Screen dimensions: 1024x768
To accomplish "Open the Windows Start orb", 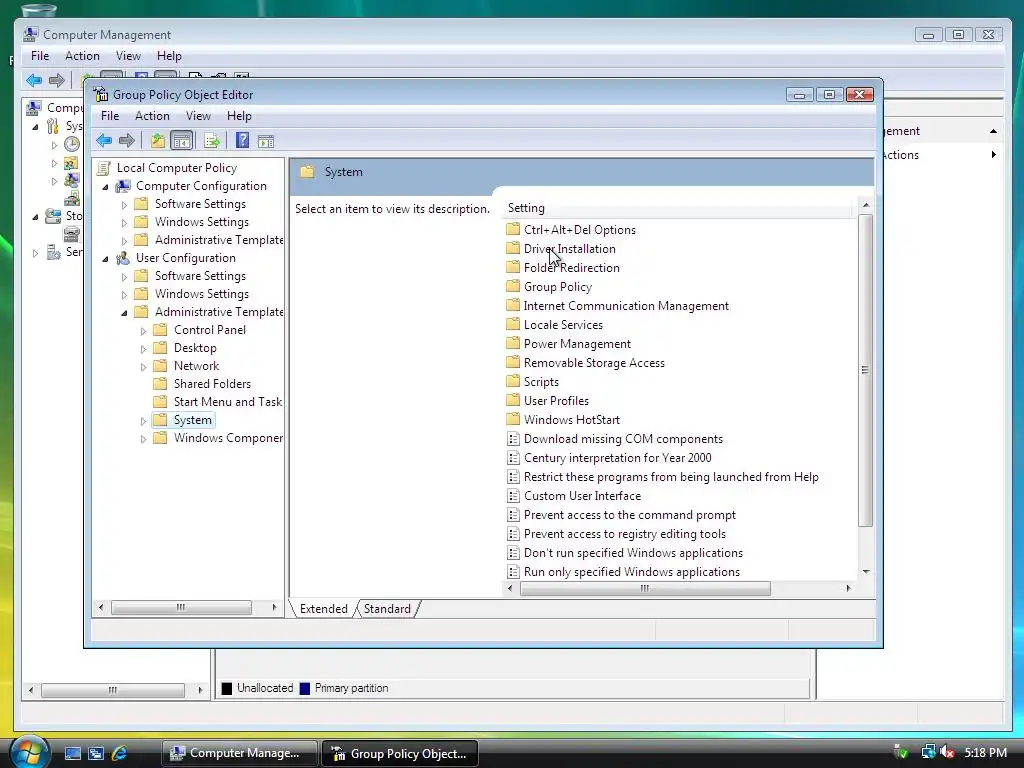I will [x=29, y=751].
